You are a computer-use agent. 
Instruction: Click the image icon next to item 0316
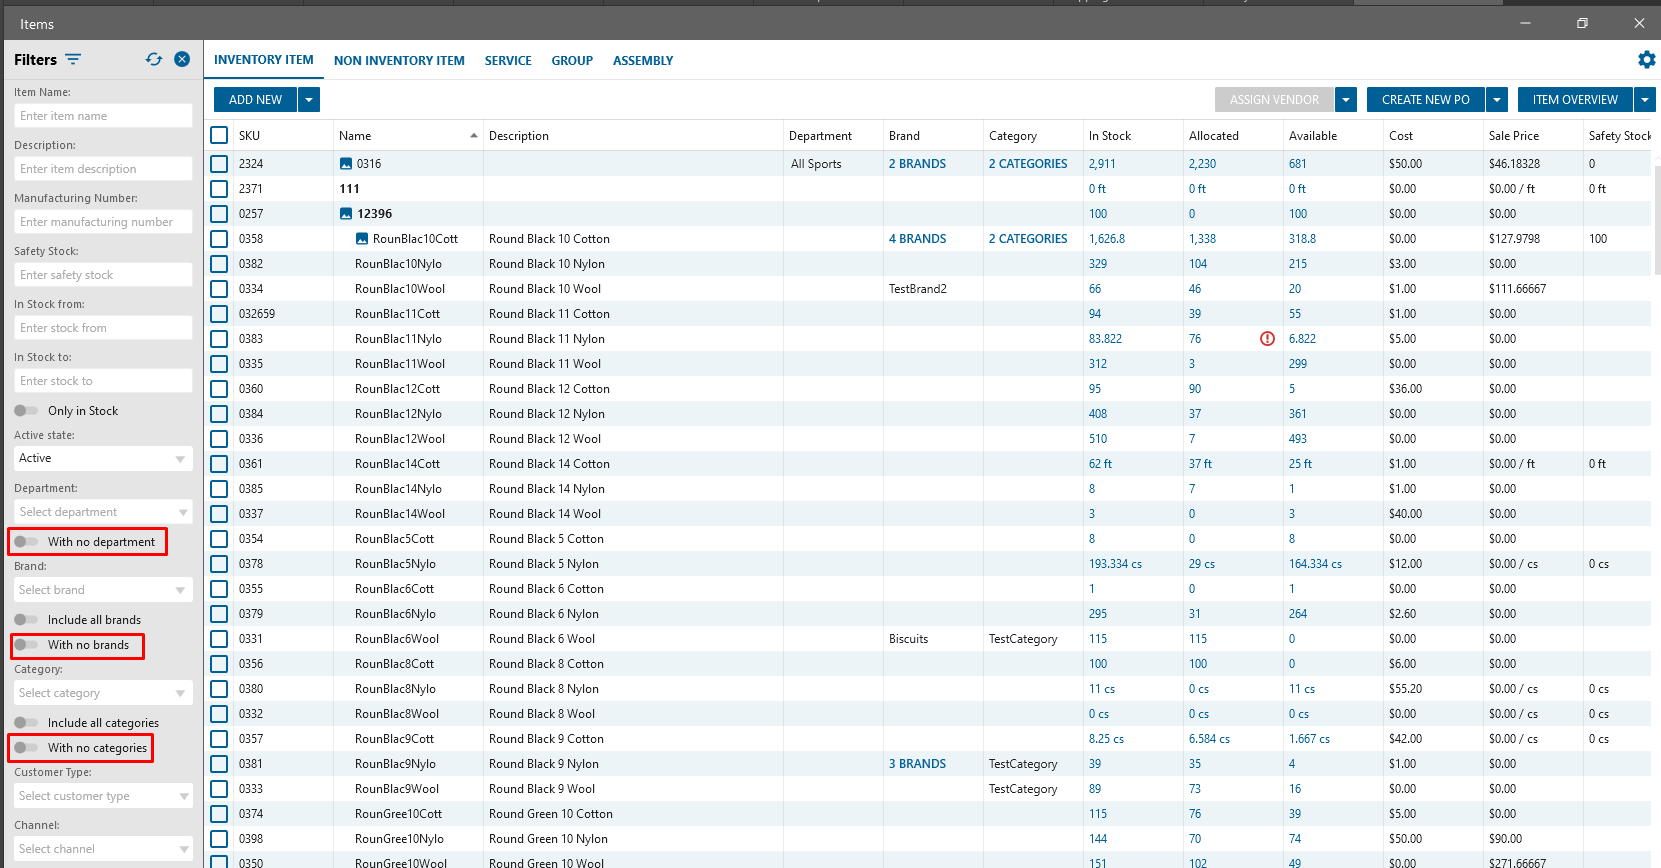pyautogui.click(x=346, y=164)
